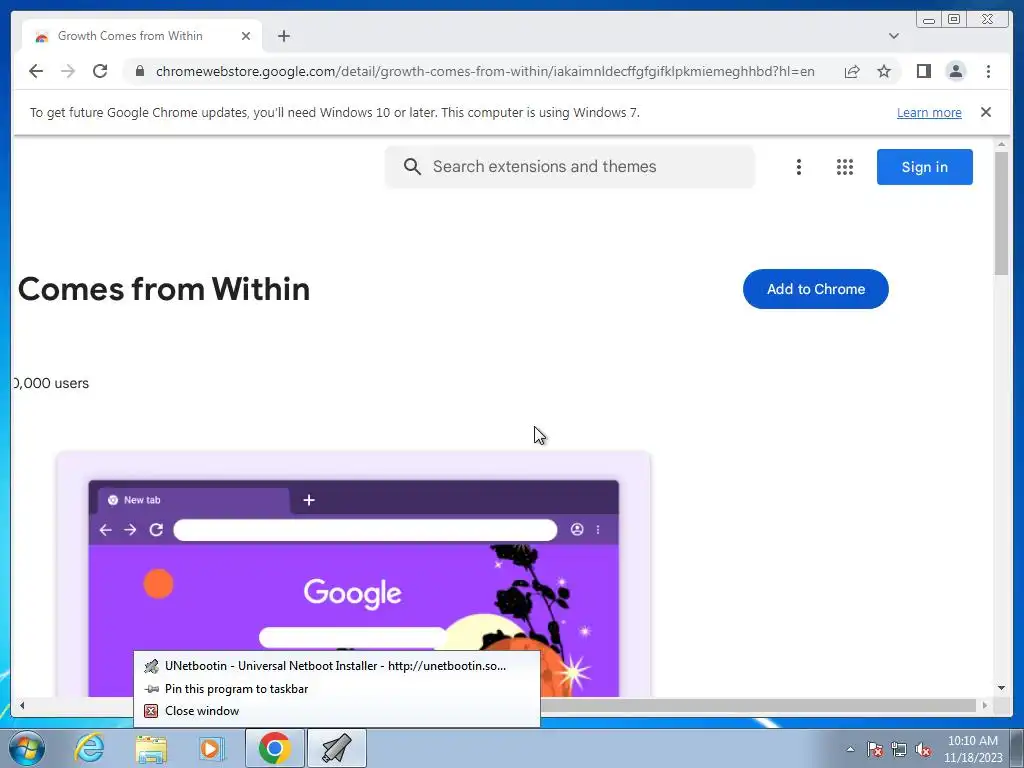Viewport: 1024px width, 768px height.
Task: Open the Learn more link
Action: coord(929,113)
